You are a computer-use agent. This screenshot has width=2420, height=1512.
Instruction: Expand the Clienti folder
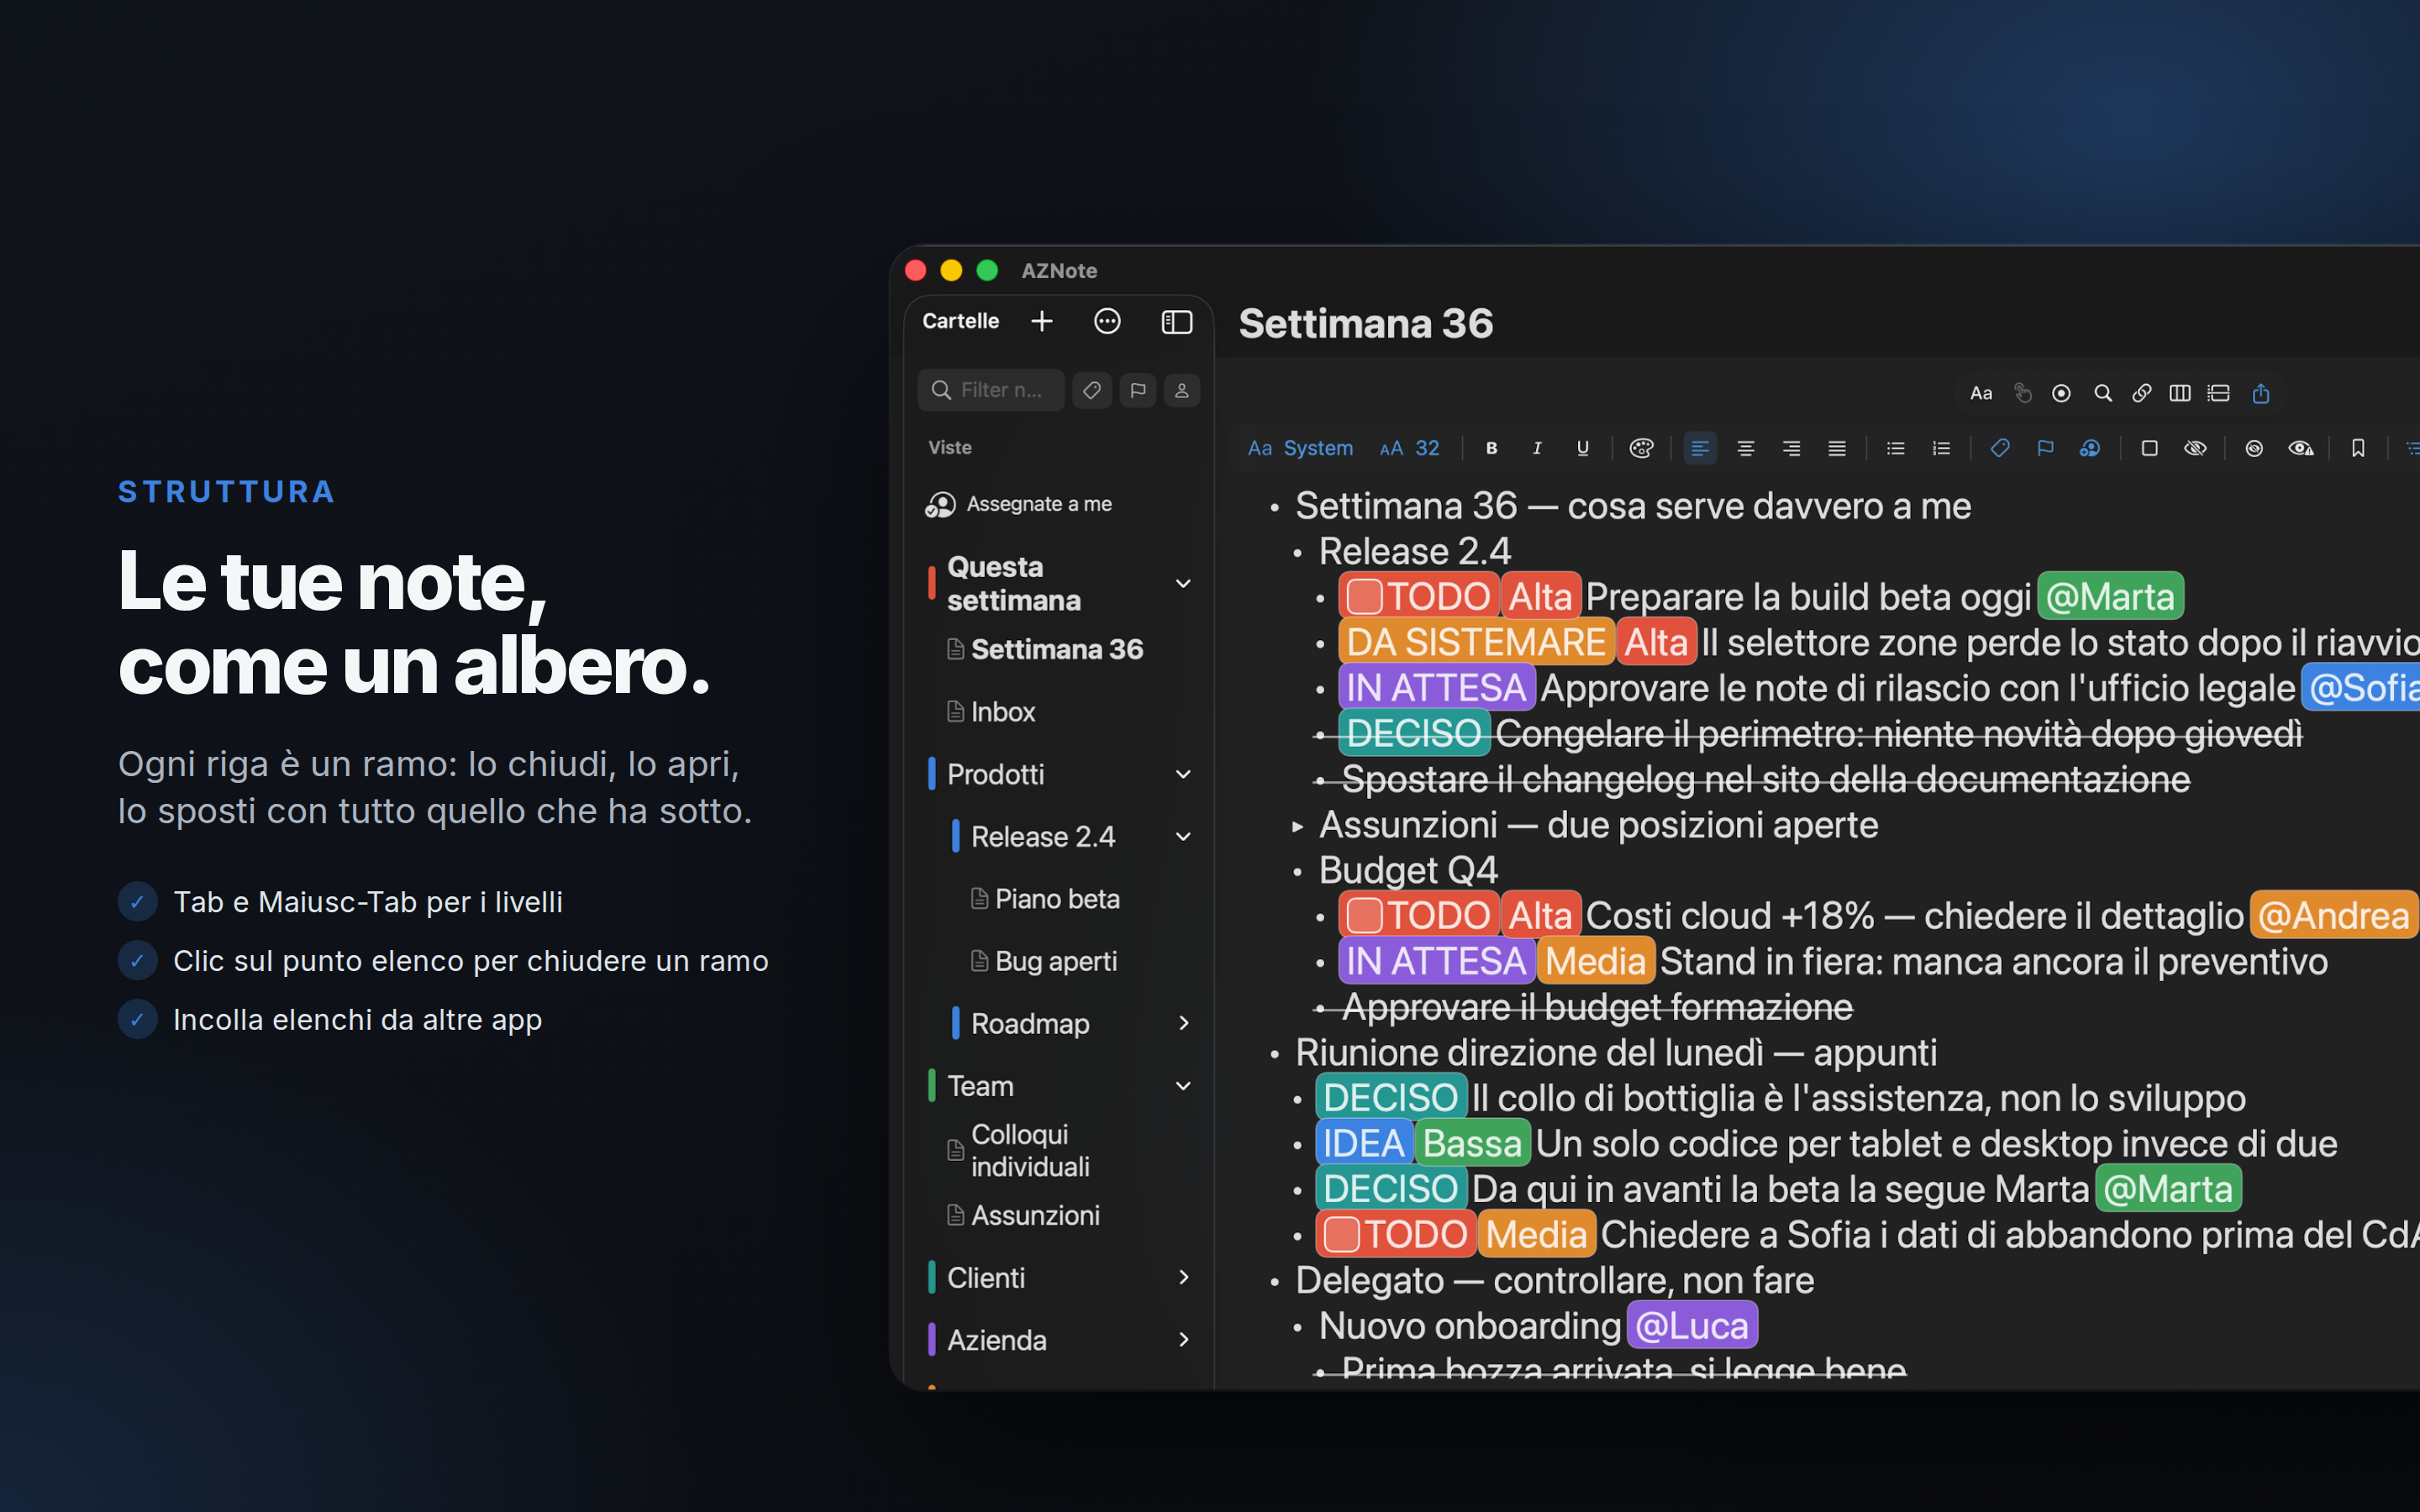1183,1277
